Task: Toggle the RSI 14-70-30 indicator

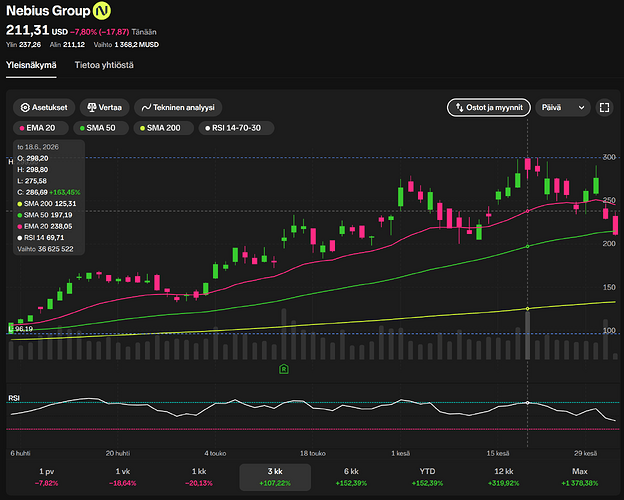Action: pyautogui.click(x=236, y=128)
